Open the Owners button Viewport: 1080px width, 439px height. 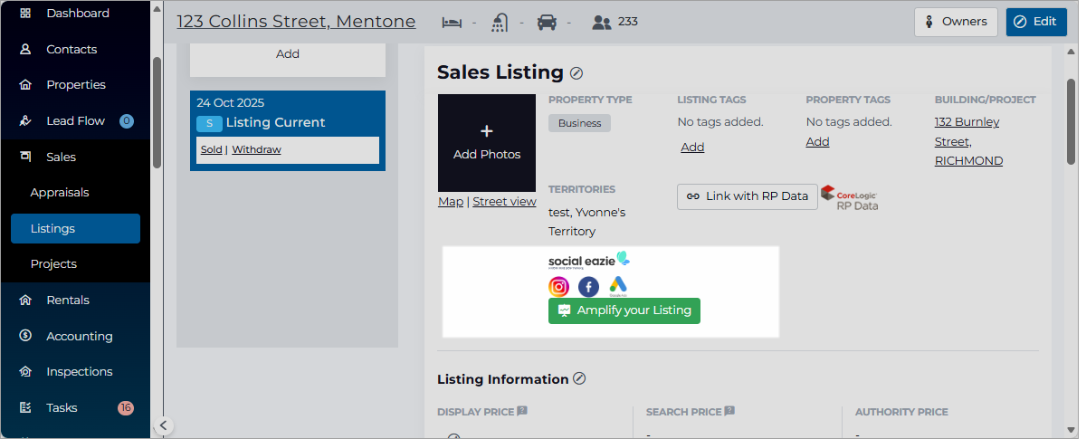(x=956, y=21)
